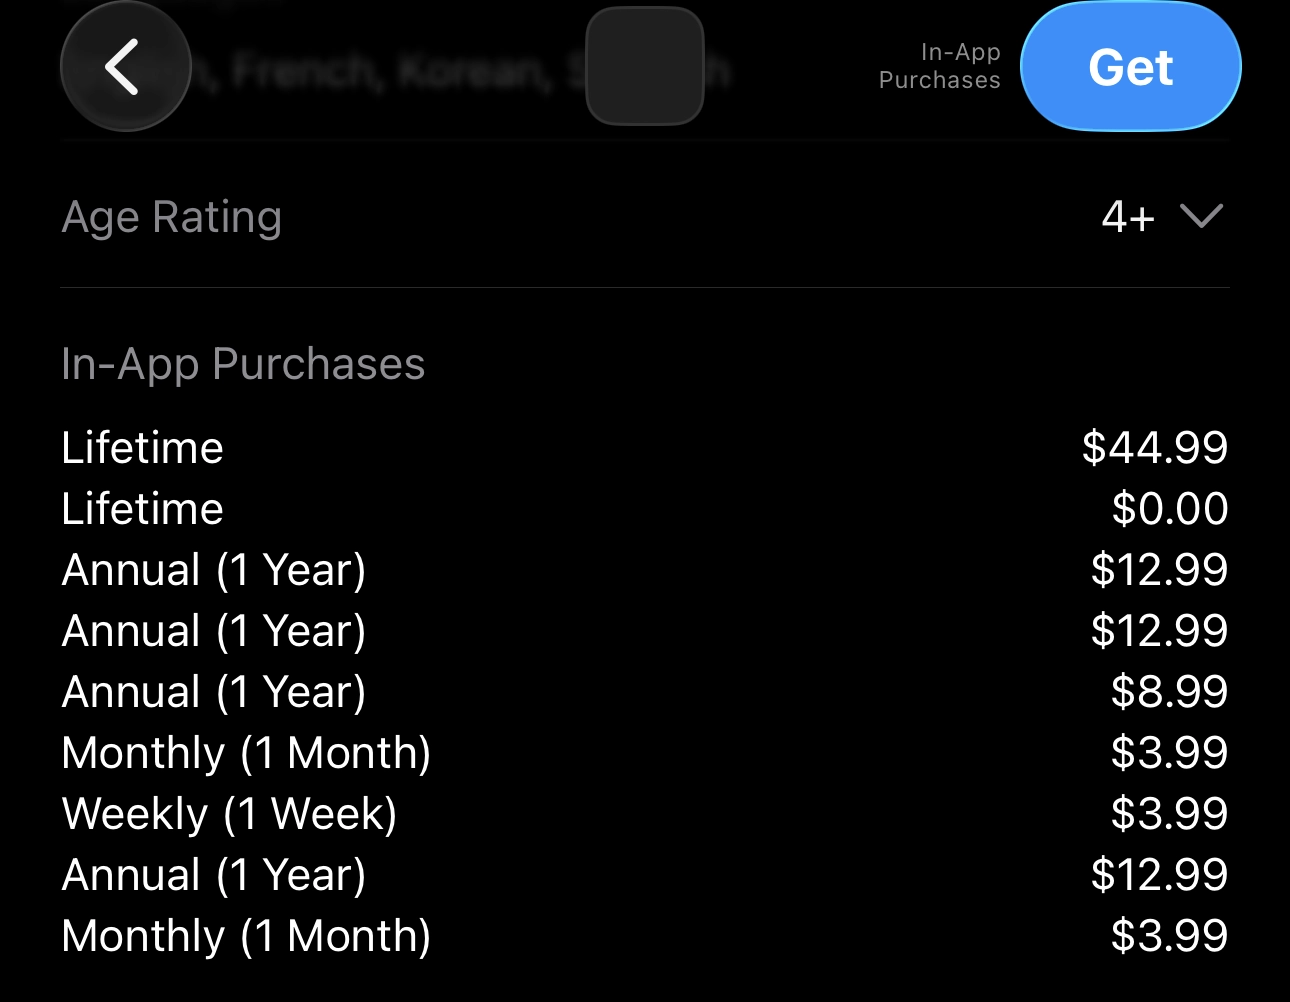1290x1002 pixels.
Task: Open the 4+ age rating value
Action: click(1128, 217)
